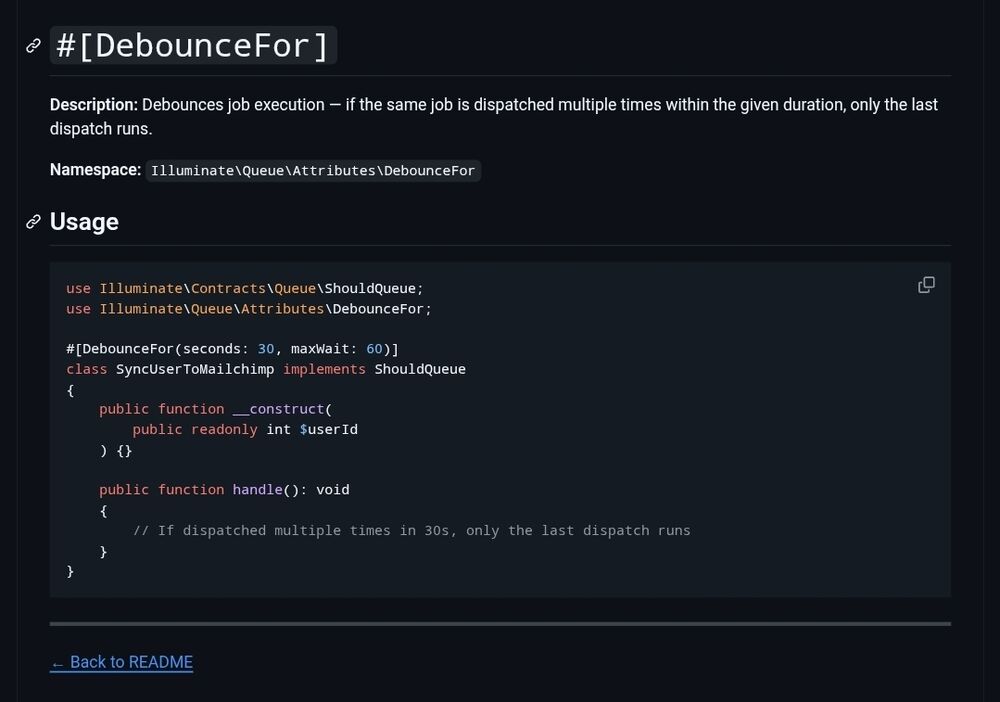Viewport: 1000px width, 702px height.
Task: Click the anchor link icon beside #[DebounceFor] heading
Action: pos(33,46)
